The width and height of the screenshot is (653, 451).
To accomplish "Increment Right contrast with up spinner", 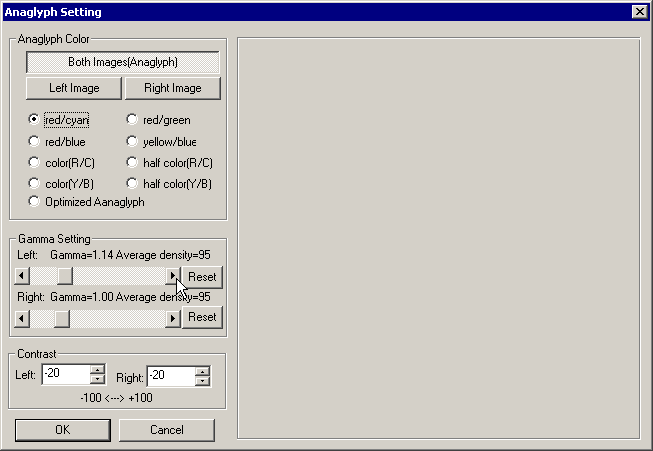I will (202, 372).
